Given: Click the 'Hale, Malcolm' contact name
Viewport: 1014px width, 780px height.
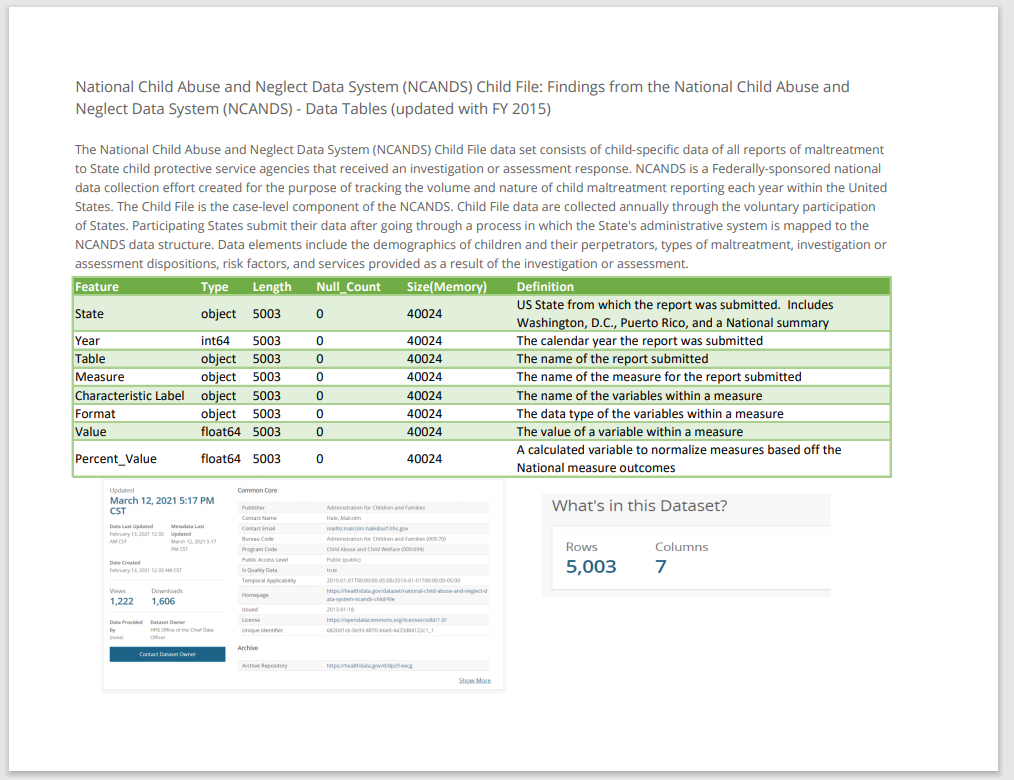Looking at the screenshot, I should click(344, 518).
